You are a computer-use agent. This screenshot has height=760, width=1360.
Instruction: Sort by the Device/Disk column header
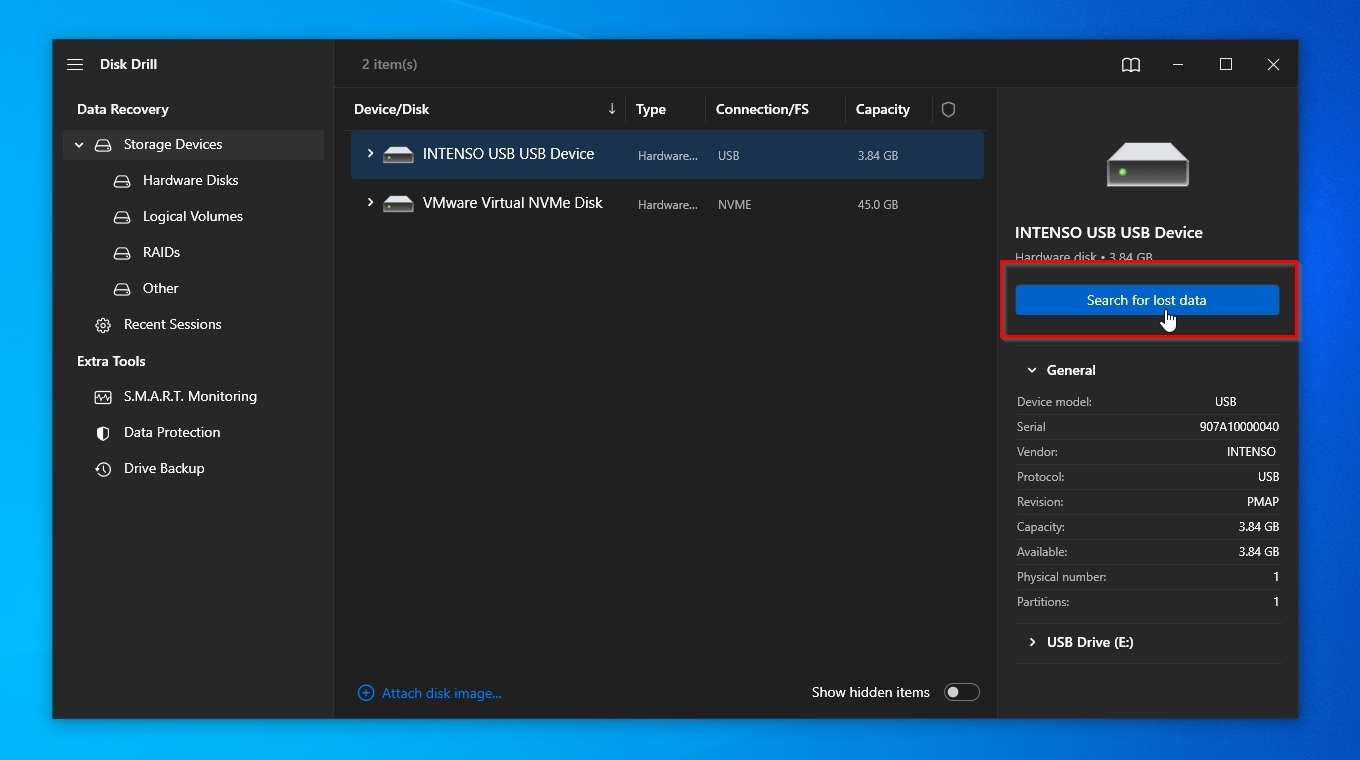(x=391, y=109)
